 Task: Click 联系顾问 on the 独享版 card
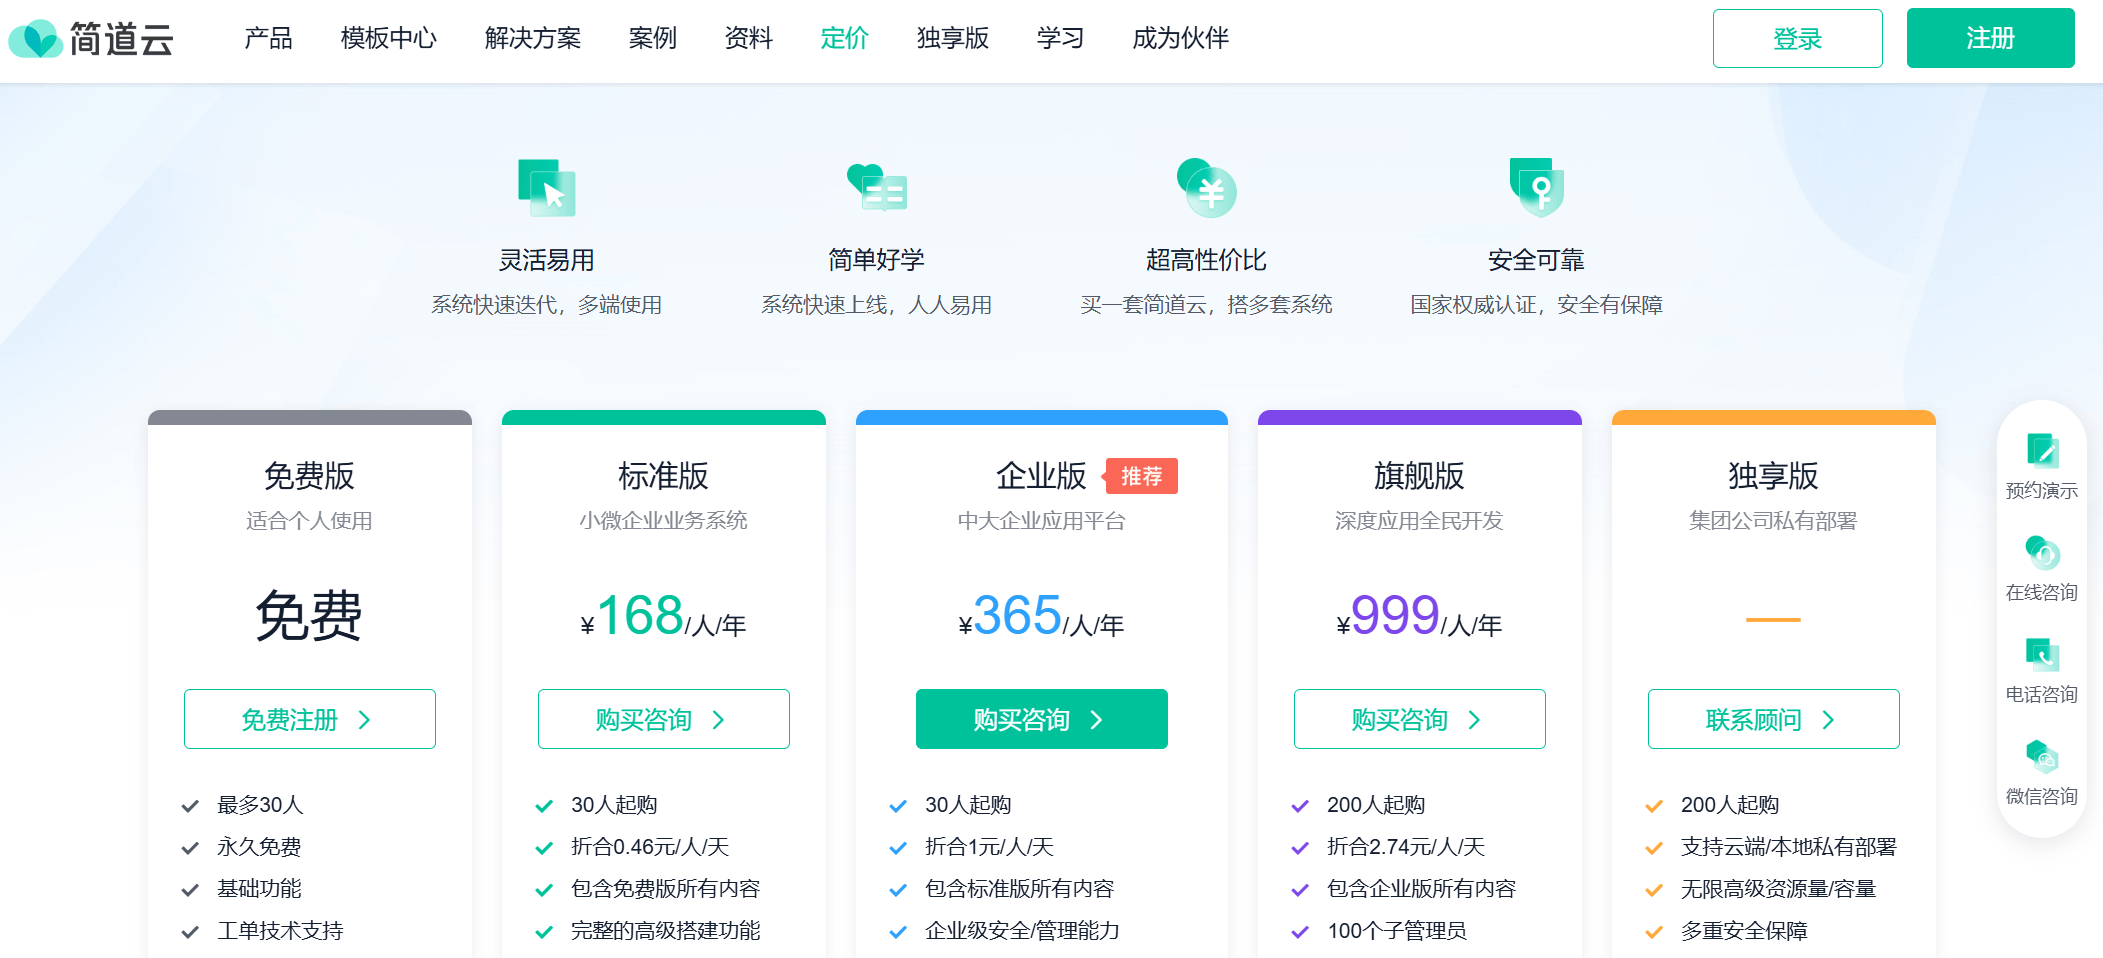1773,719
